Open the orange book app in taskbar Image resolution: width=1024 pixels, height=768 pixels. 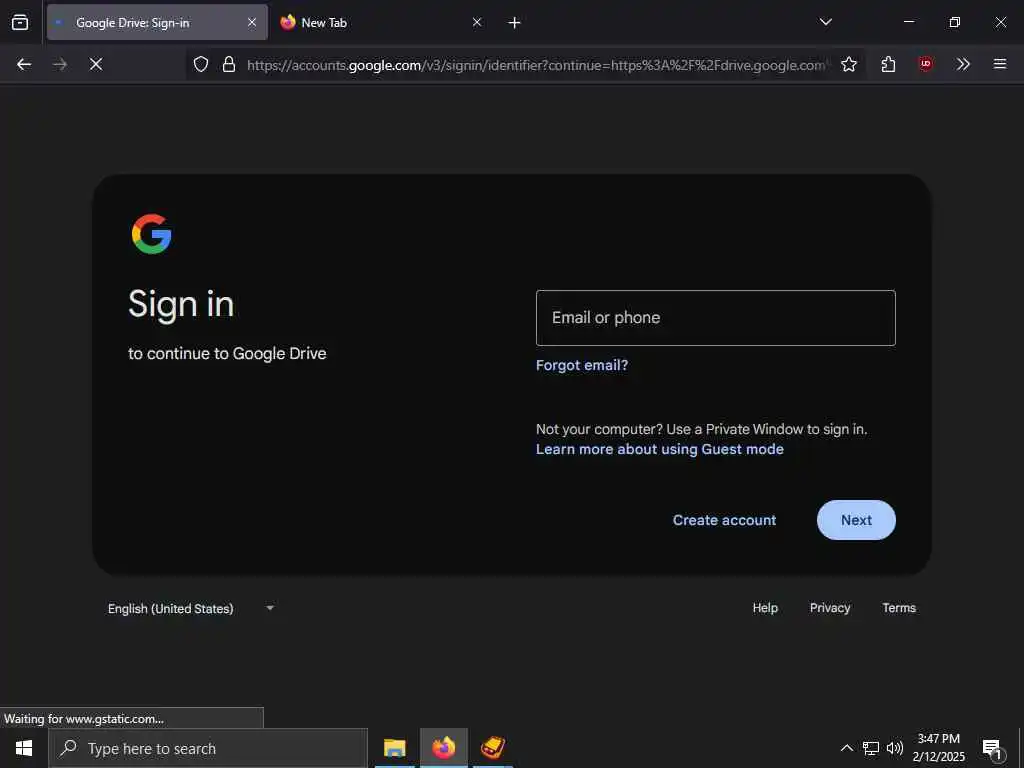tap(492, 748)
